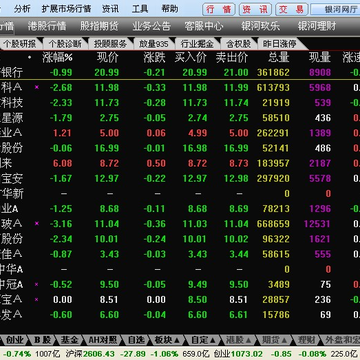The image size is (360, 360).
Task: Click the -3.16 percent change cell
Action: tap(61, 224)
